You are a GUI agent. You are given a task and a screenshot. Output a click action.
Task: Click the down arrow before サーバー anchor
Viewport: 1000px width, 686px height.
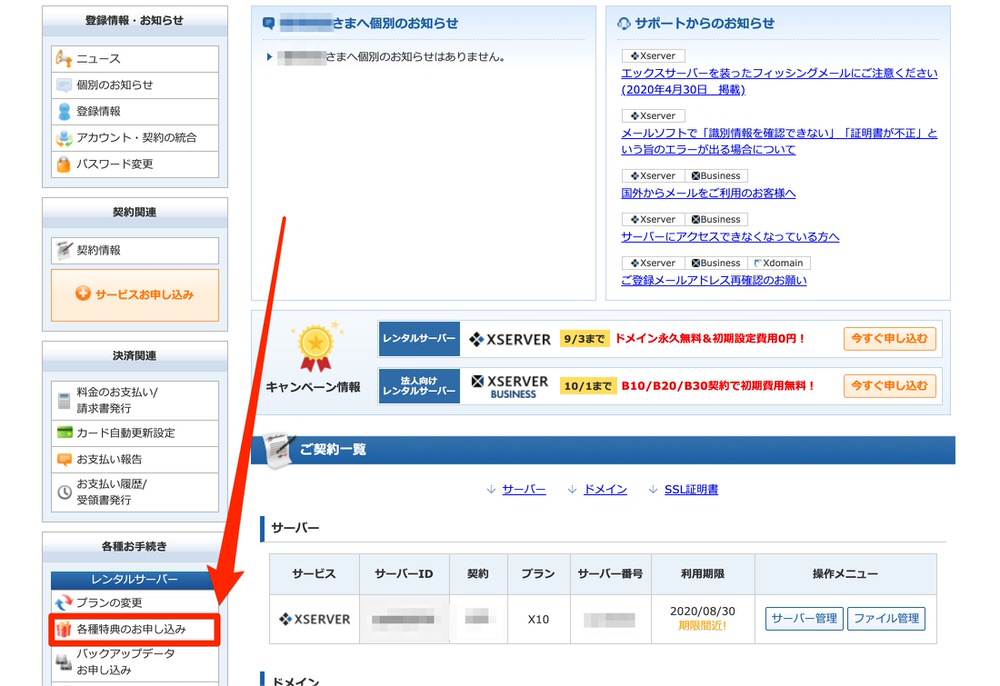(x=491, y=489)
